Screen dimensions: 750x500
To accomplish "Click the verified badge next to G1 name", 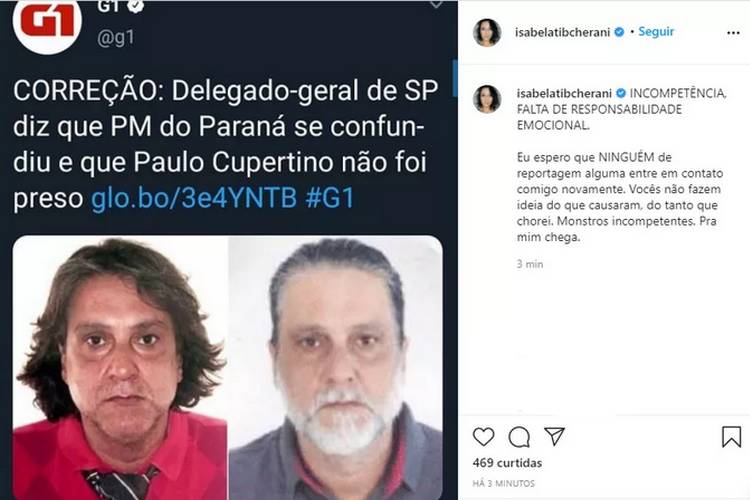I will point(136,6).
